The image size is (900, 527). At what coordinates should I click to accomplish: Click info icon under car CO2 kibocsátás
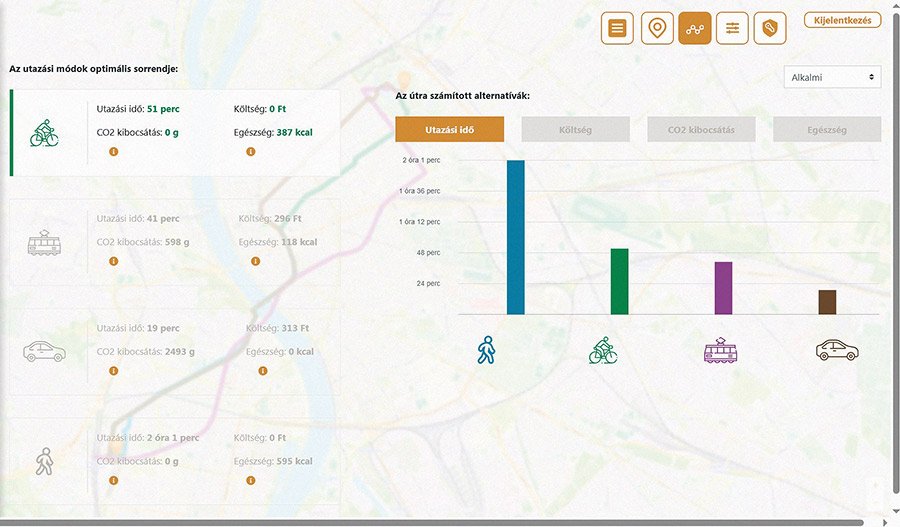tap(113, 371)
